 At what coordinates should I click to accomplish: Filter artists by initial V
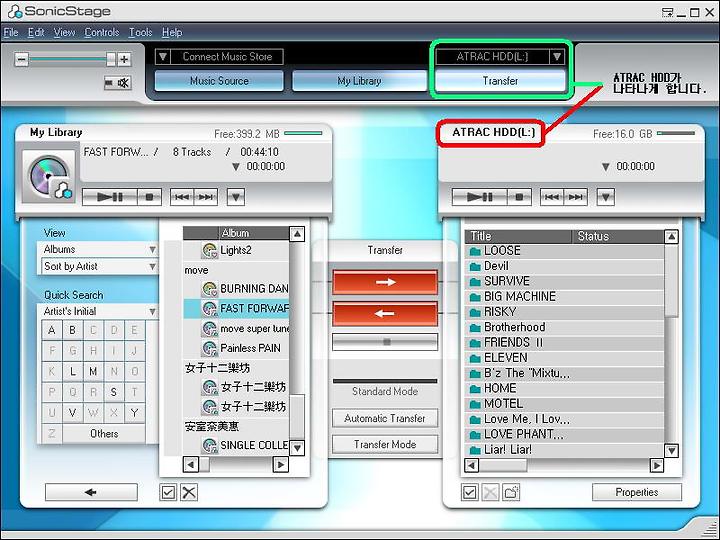pyautogui.click(x=73, y=413)
